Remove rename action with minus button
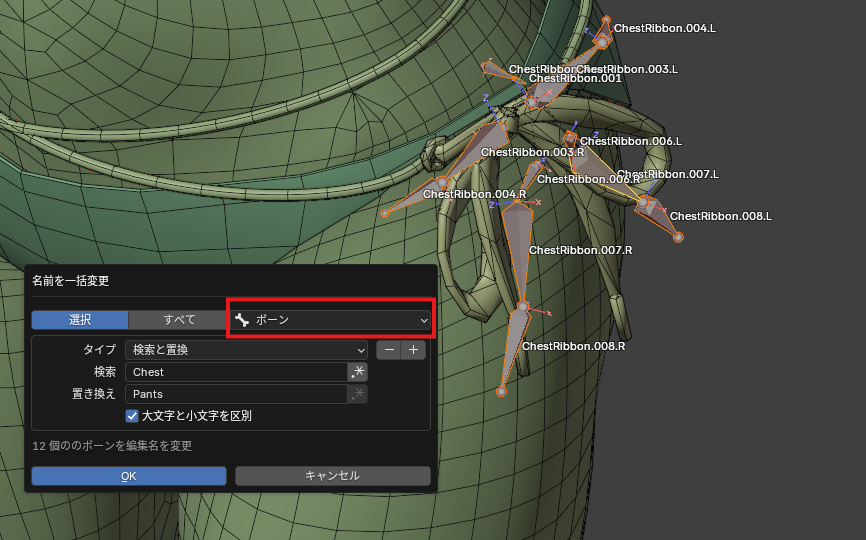Image resolution: width=866 pixels, height=540 pixels. (x=389, y=350)
